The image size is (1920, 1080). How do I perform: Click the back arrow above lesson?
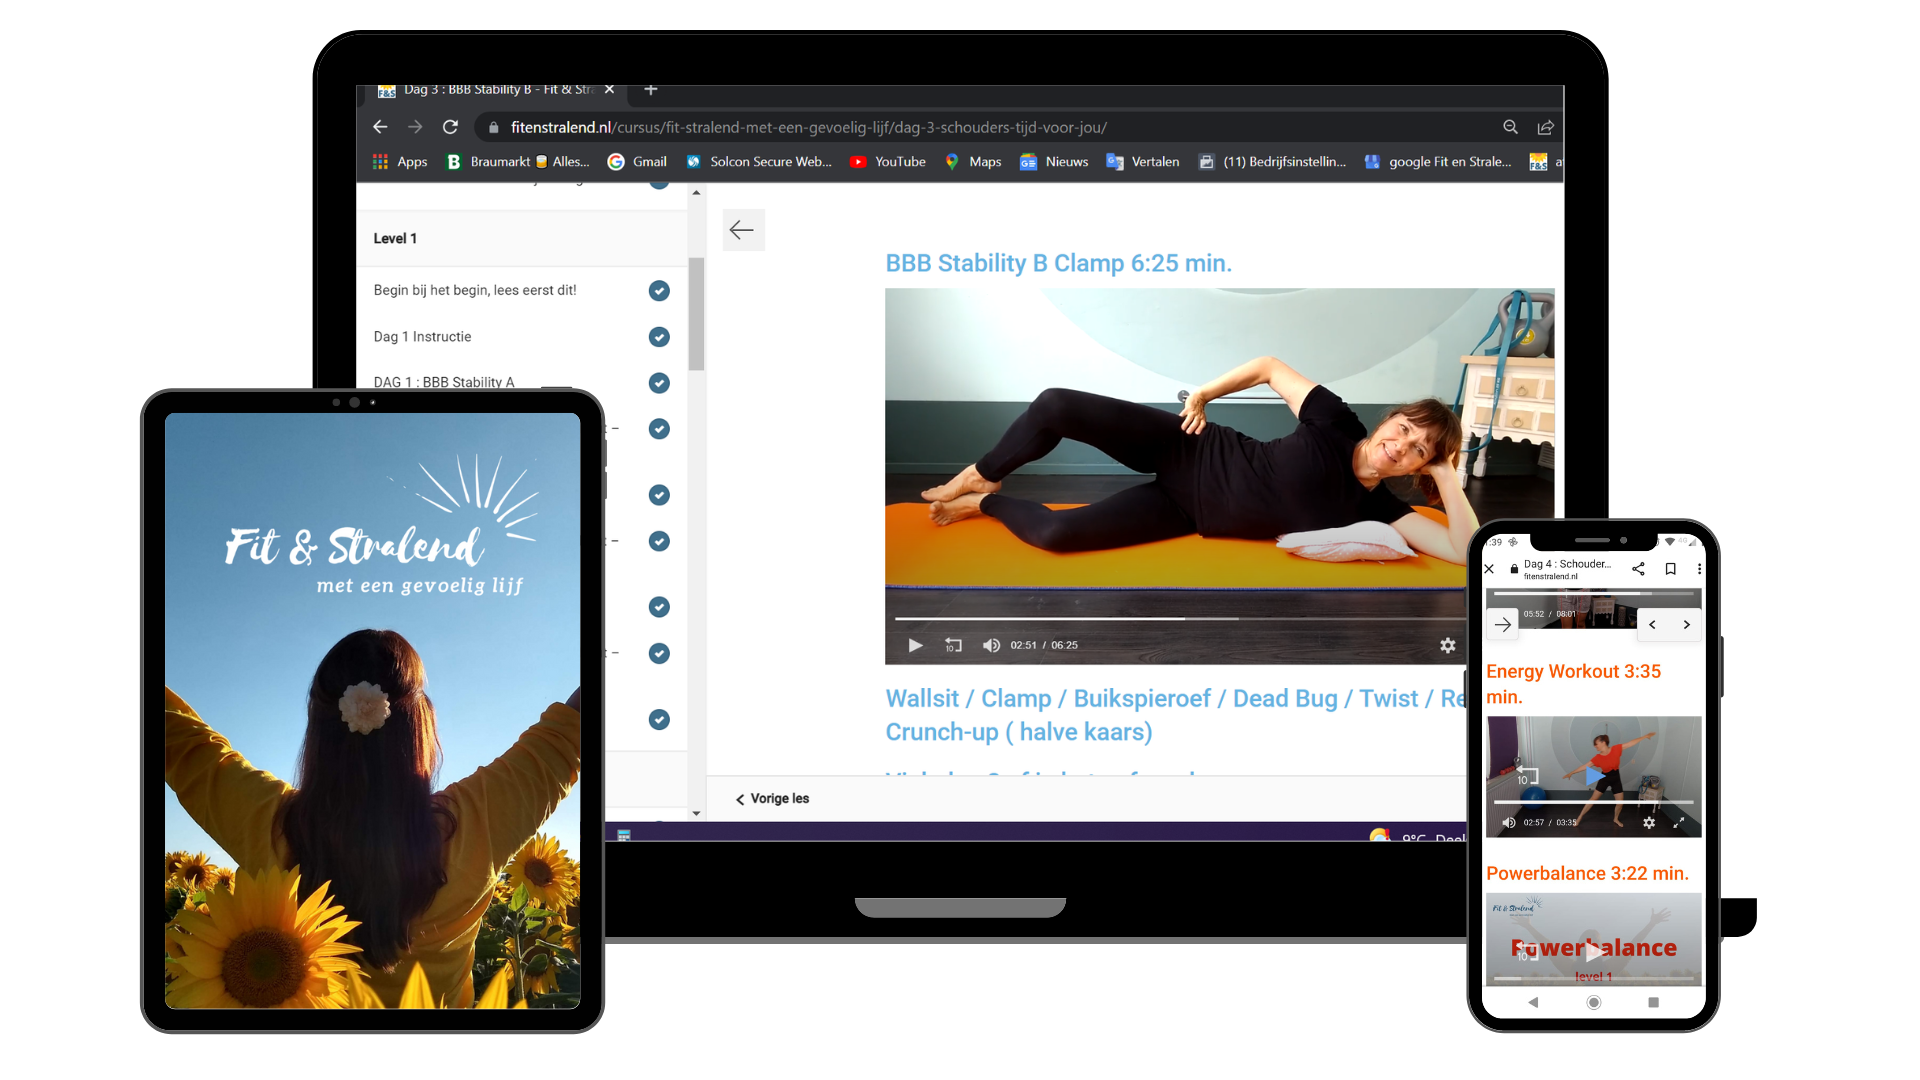(742, 230)
